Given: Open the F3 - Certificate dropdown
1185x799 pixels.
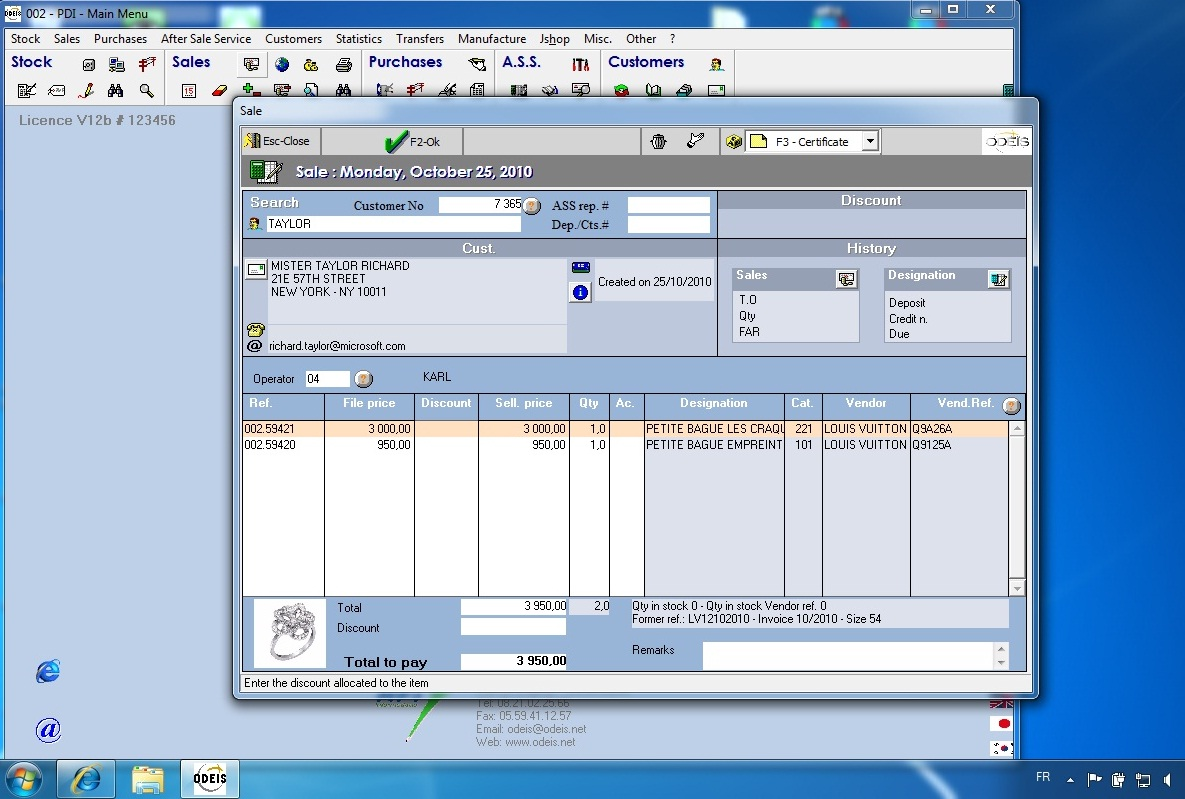Looking at the screenshot, I should (871, 141).
